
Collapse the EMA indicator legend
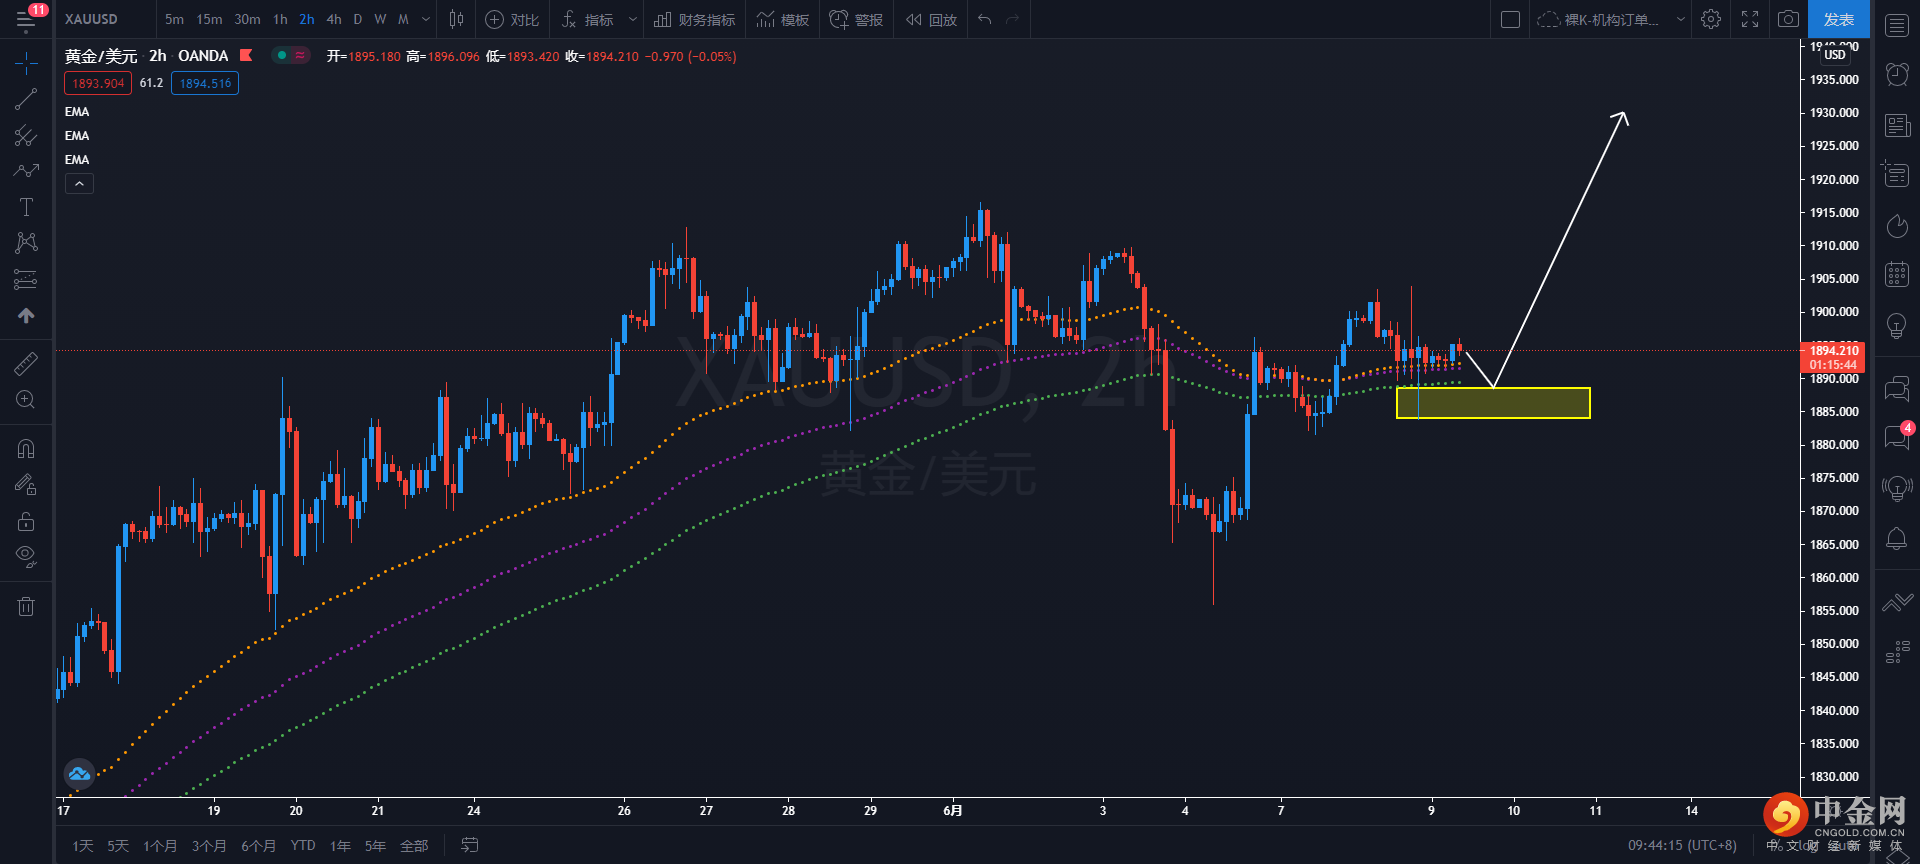[x=79, y=184]
